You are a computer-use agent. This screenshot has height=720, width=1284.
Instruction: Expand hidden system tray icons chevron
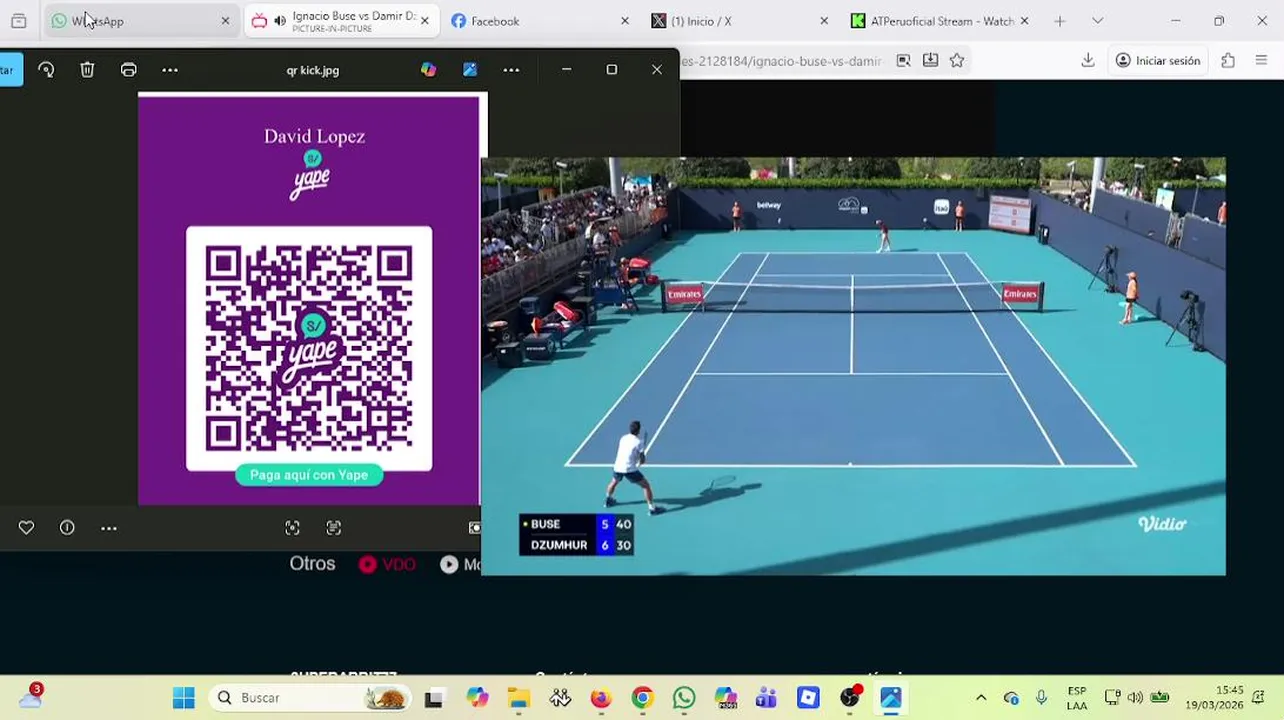981,698
